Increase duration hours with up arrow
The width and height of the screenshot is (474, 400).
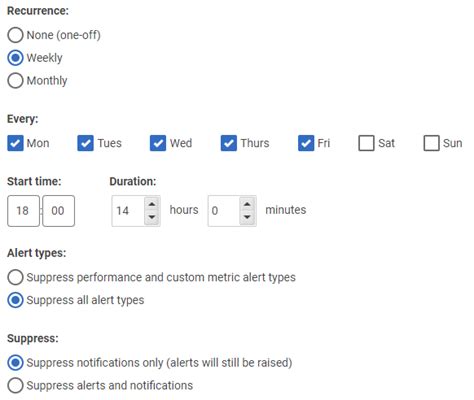(x=152, y=204)
